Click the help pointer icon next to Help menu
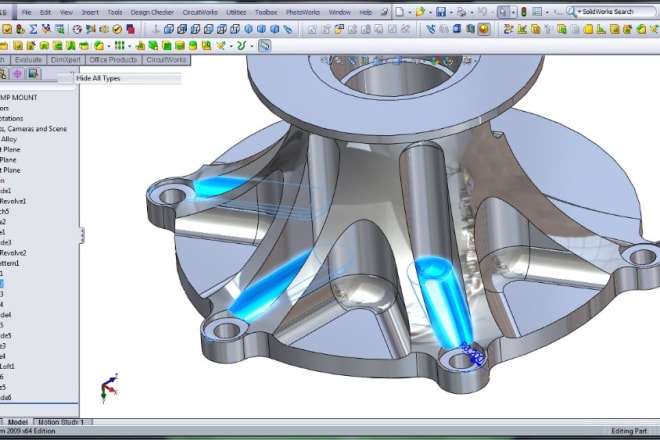 coord(384,12)
